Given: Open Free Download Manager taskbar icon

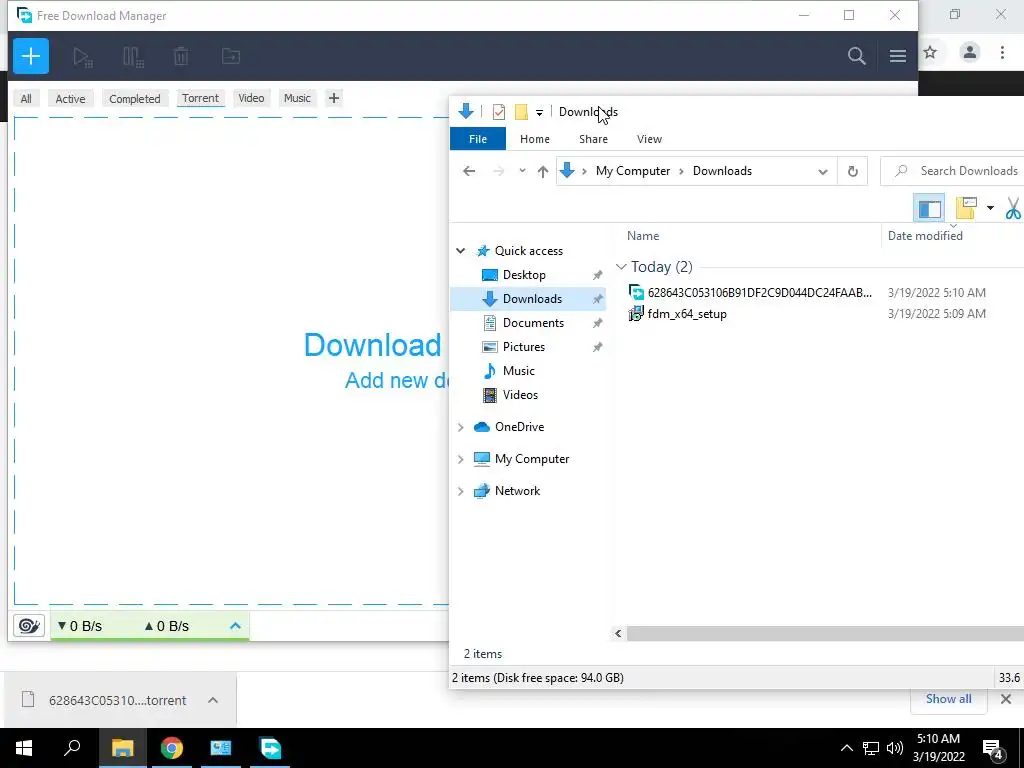Looking at the screenshot, I should point(270,748).
